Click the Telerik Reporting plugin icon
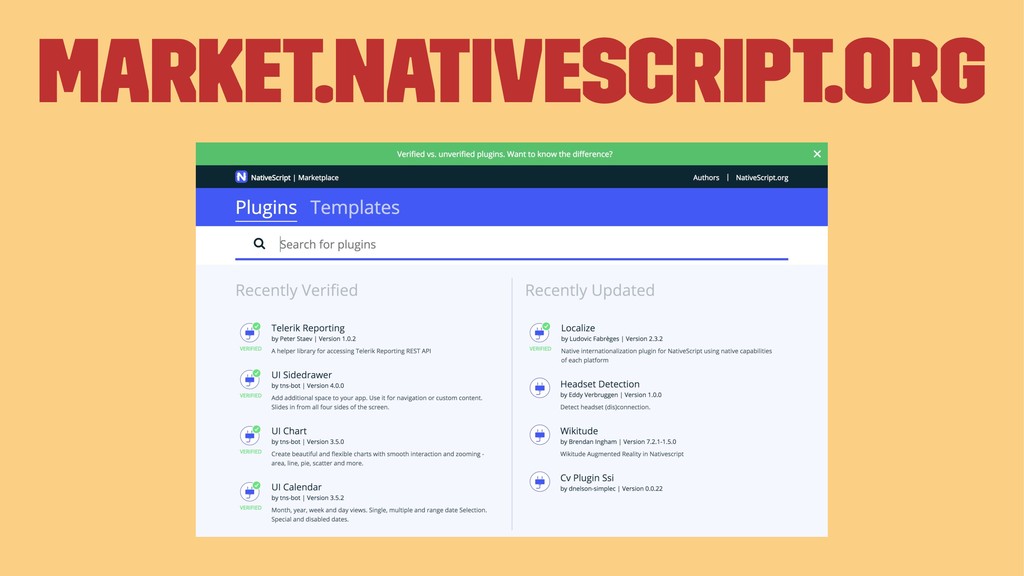The width and height of the screenshot is (1024, 576). [249, 332]
